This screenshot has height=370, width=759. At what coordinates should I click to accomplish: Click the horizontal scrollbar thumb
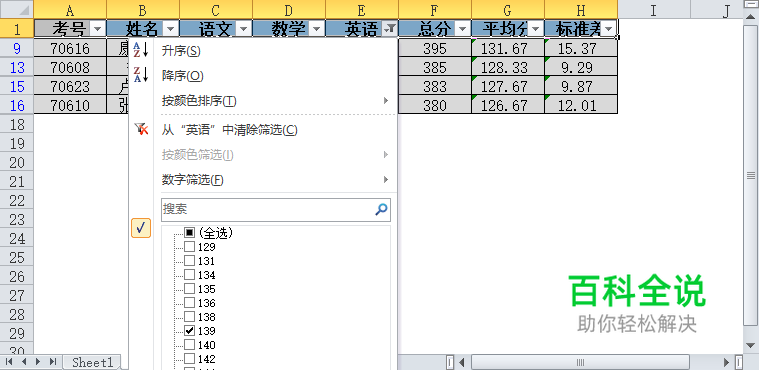[580, 362]
